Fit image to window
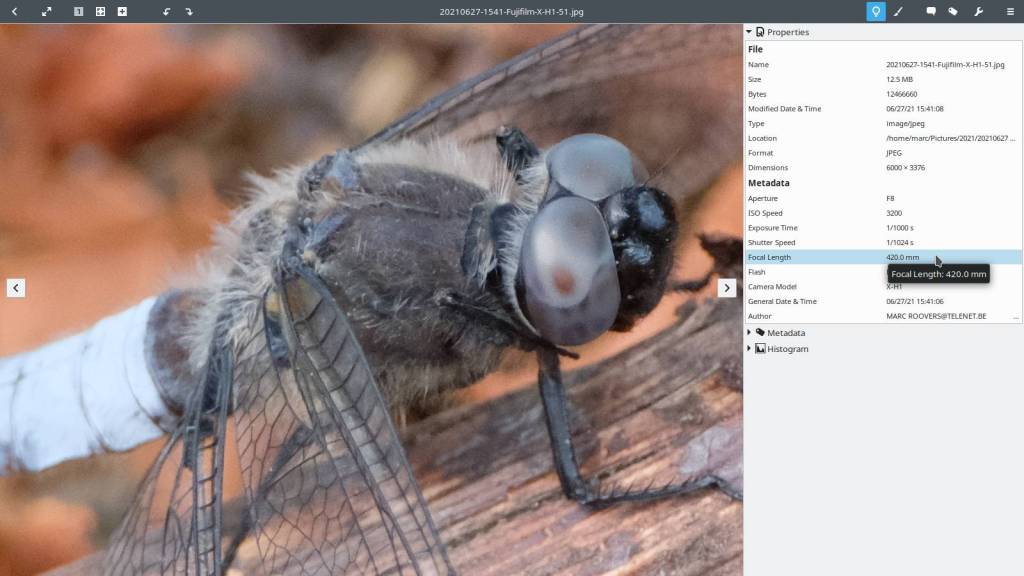 coord(101,11)
